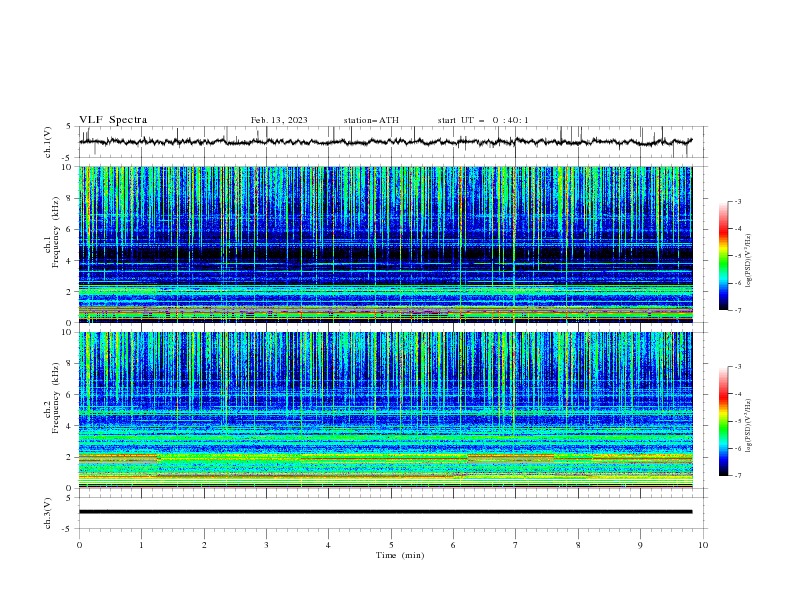This screenshot has width=792, height=612.
Task: Click the "VLF Spectra" plot title
Action: pos(113,120)
